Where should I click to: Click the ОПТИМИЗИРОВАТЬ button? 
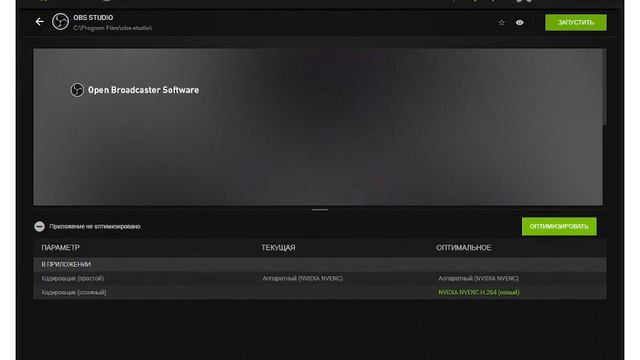pos(559,226)
